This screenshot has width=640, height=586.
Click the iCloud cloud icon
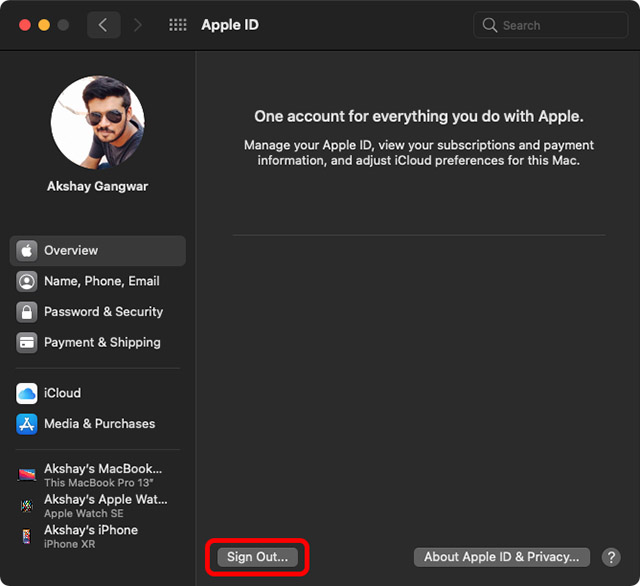coord(27,393)
